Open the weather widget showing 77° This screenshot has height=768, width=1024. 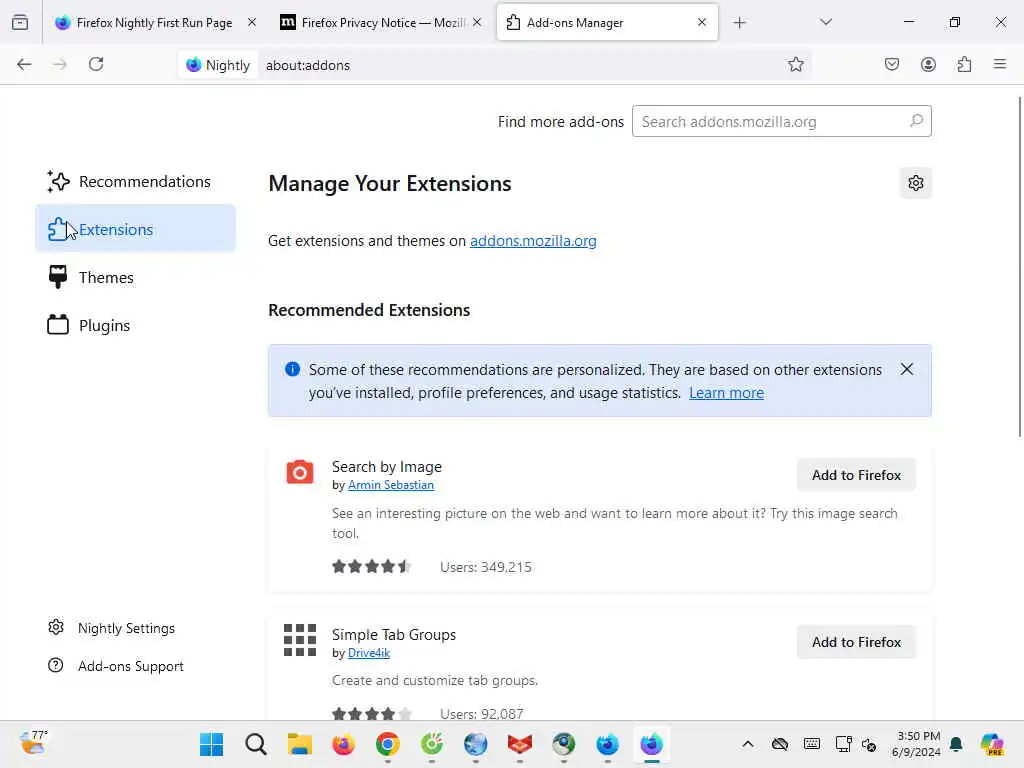coord(34,743)
